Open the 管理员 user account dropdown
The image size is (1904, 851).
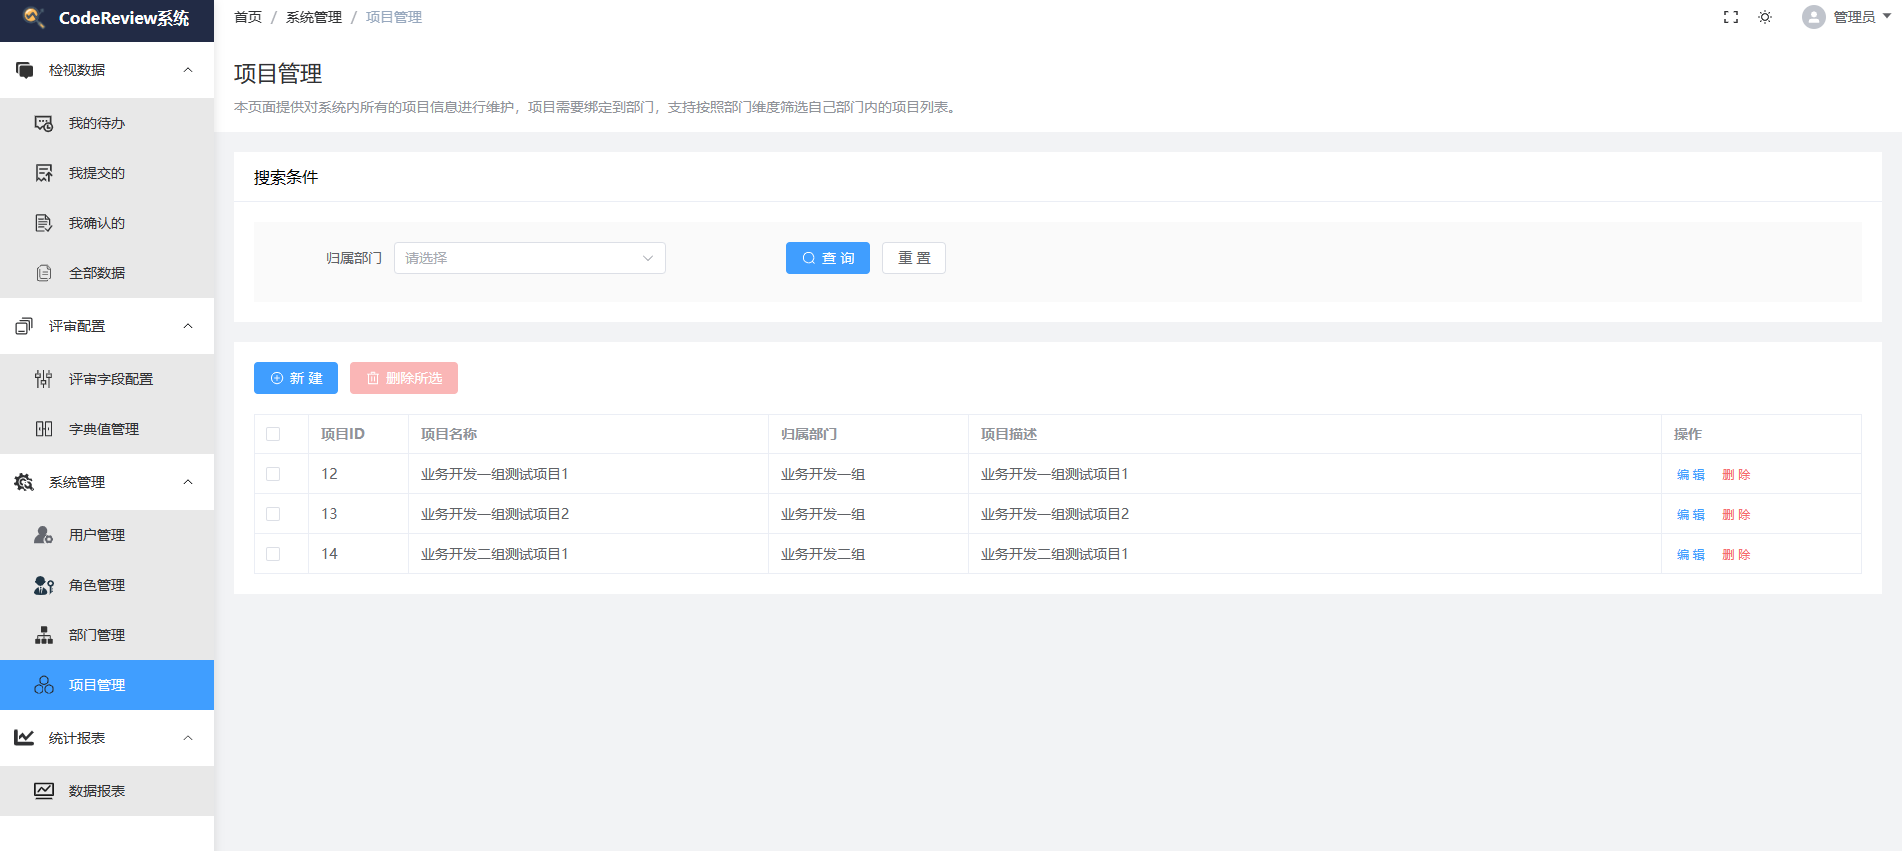tap(1846, 17)
